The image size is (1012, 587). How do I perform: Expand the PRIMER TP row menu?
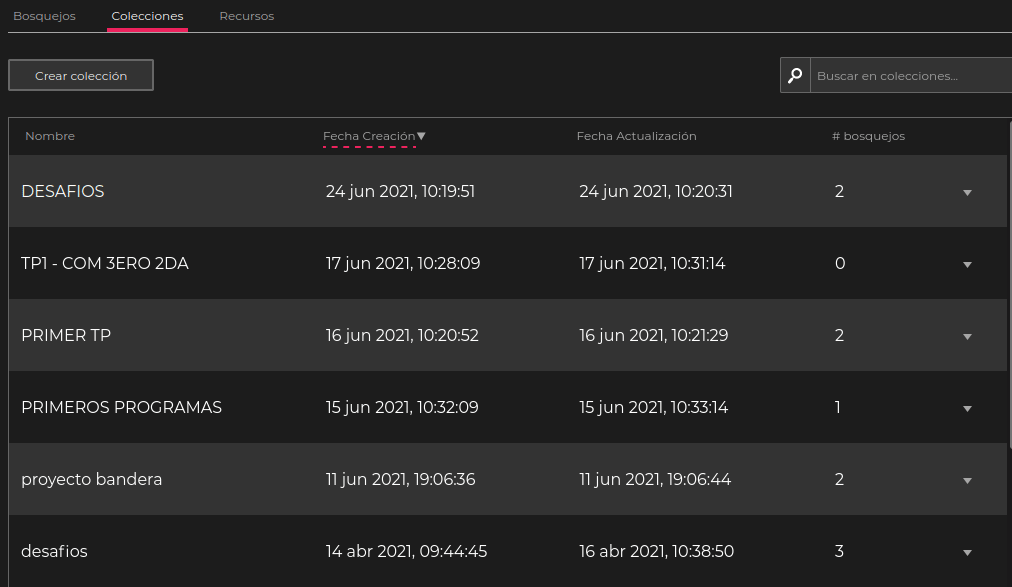pos(967,336)
